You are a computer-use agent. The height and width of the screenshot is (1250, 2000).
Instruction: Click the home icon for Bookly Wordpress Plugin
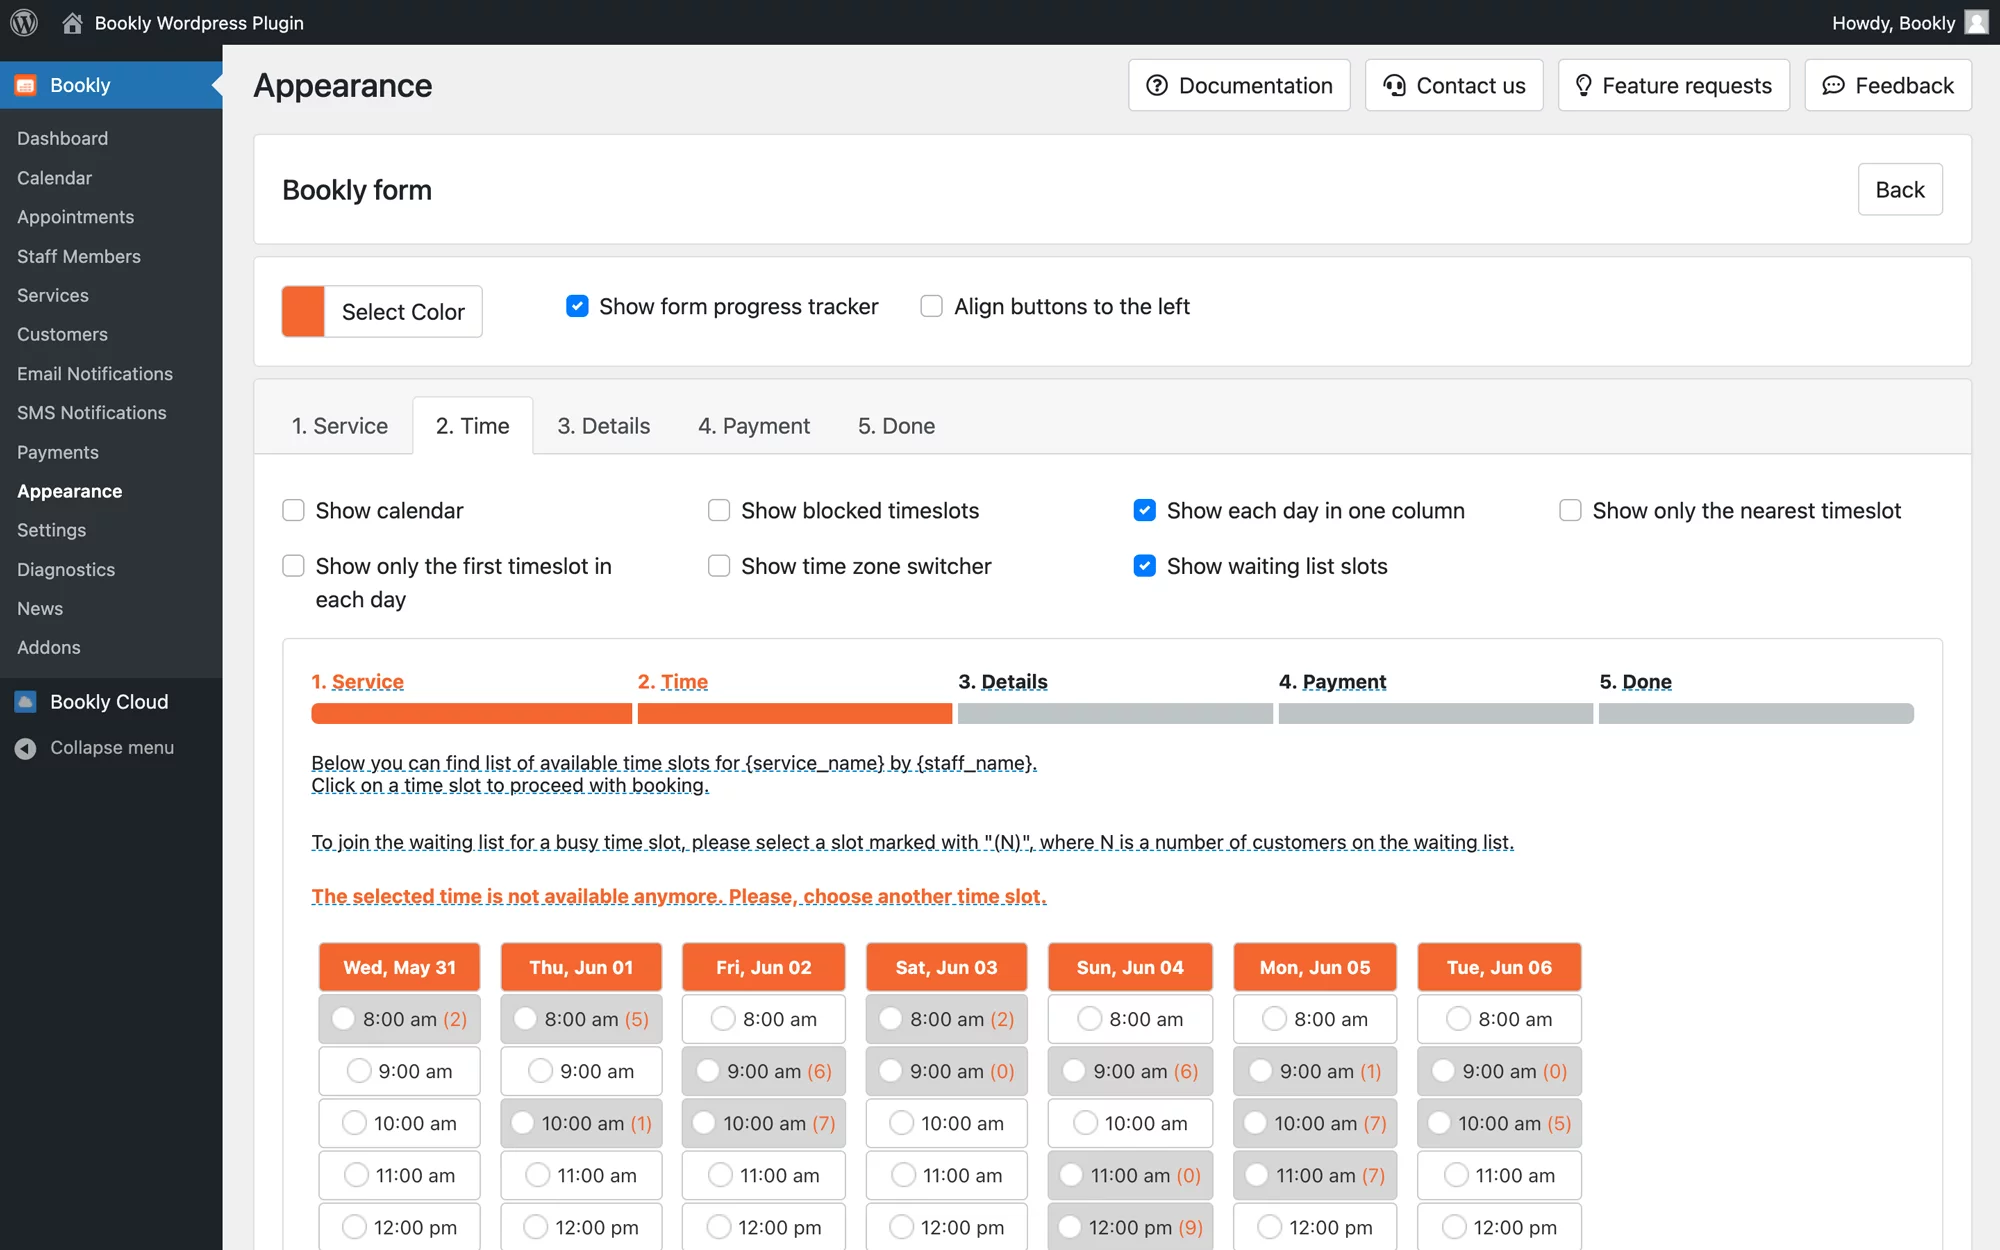[72, 22]
